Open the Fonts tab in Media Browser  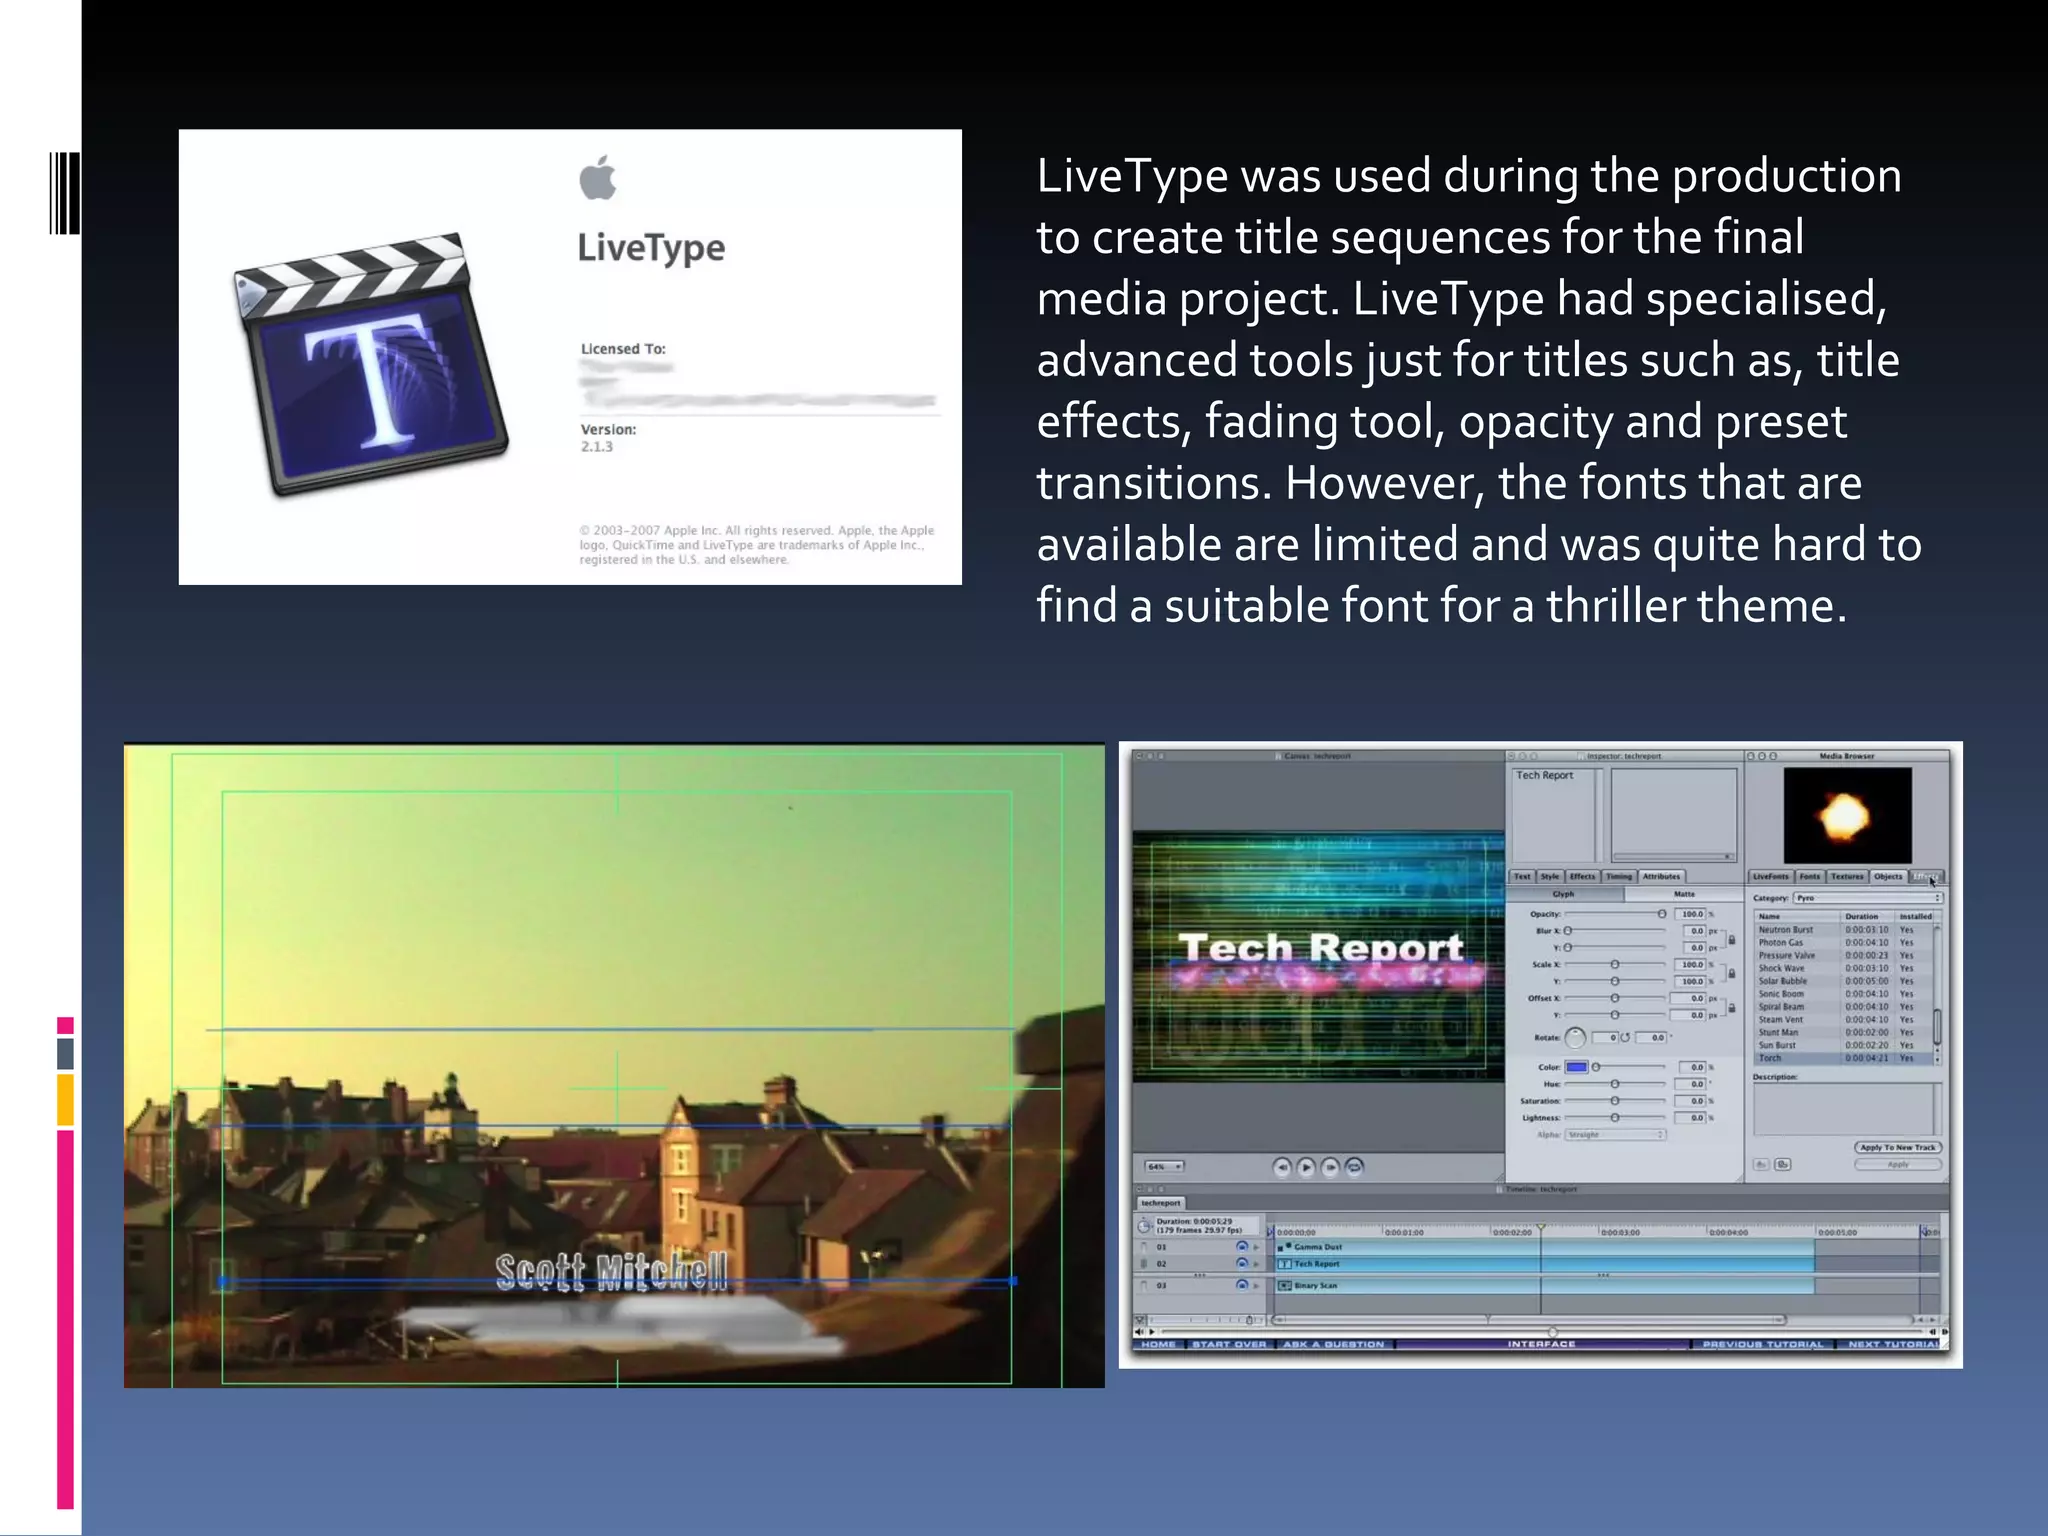coord(1810,877)
